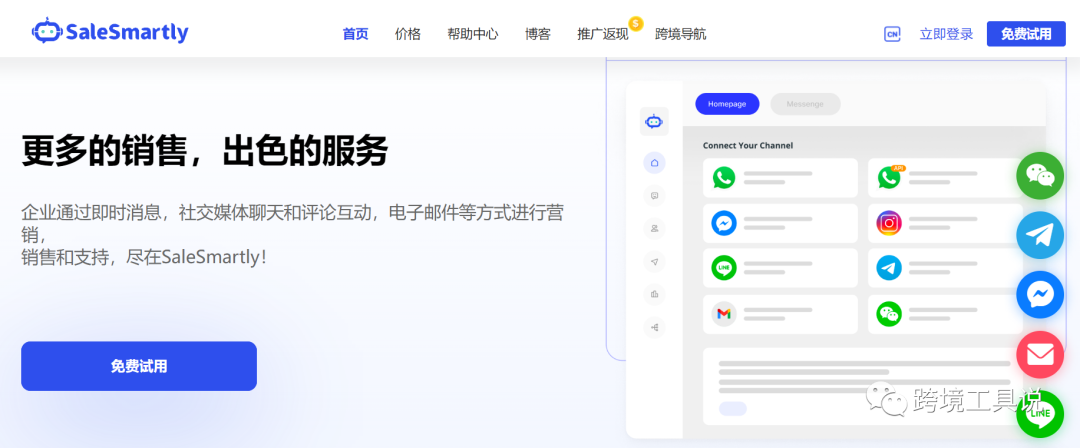Open floating WeChat contact button

1040,176
